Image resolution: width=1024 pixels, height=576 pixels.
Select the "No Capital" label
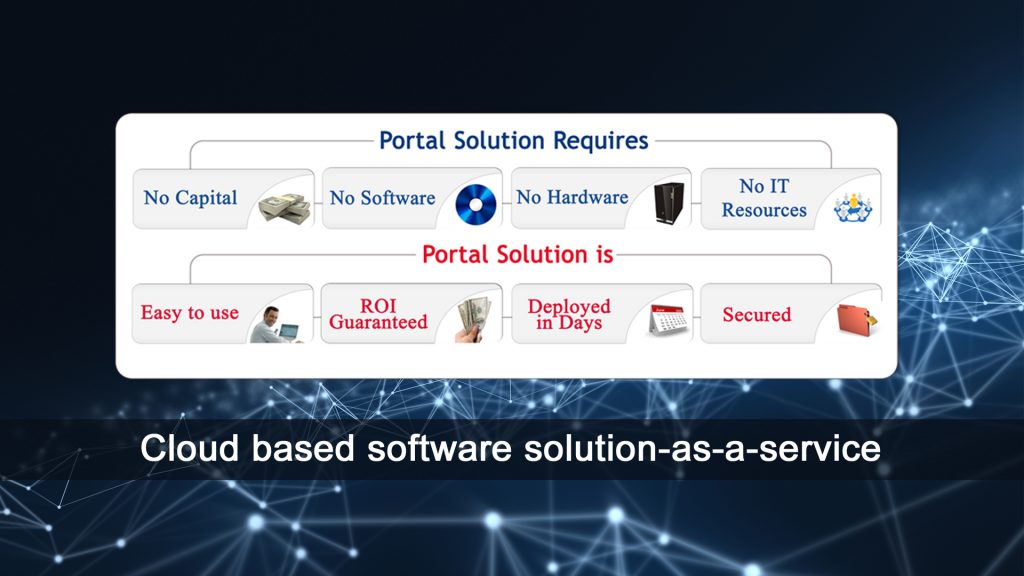[191, 198]
